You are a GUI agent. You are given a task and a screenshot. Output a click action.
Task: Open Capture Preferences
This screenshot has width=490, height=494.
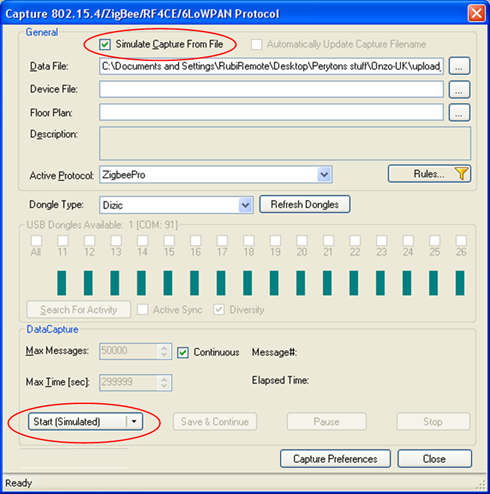click(x=335, y=459)
